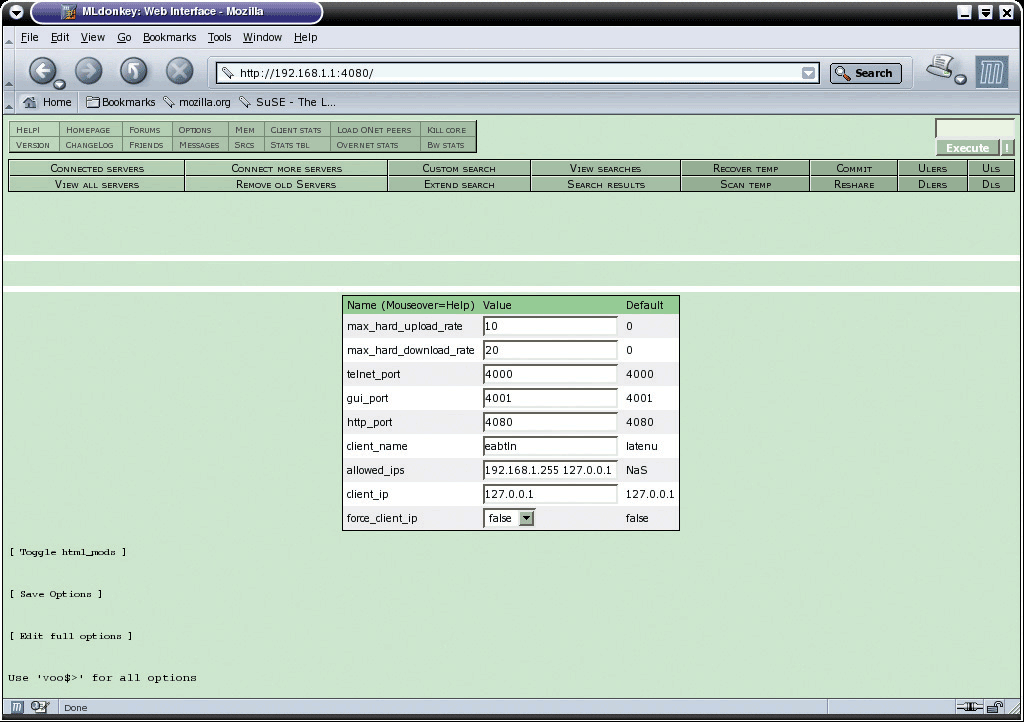The height and width of the screenshot is (722, 1024).
Task: Open the Window menu
Action: (262, 37)
